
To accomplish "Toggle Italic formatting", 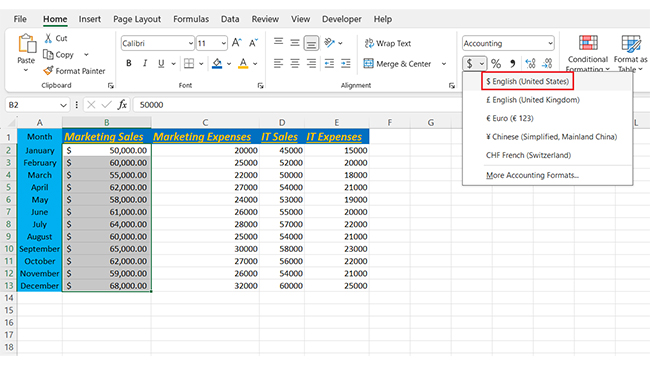I will click(145, 63).
